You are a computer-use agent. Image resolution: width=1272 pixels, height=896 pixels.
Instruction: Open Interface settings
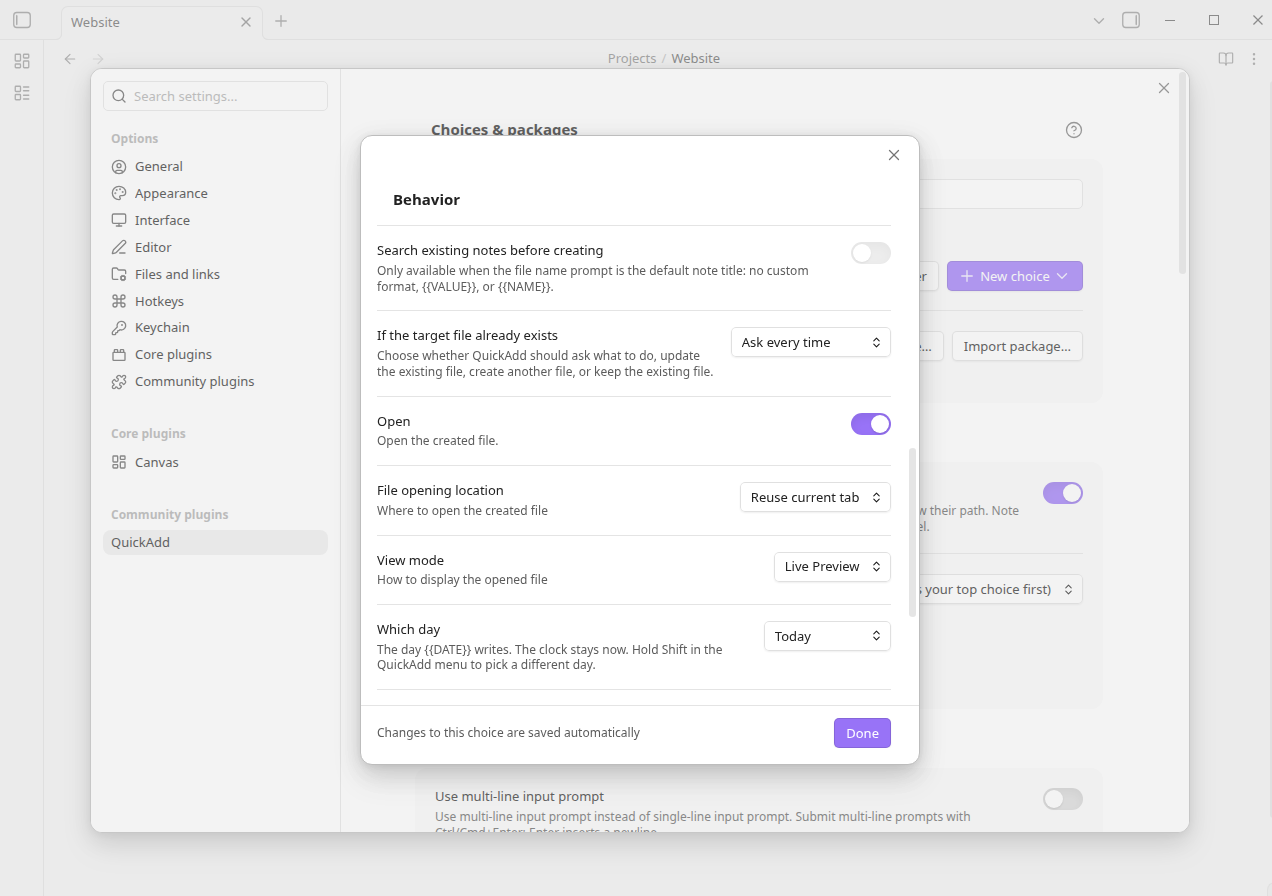(x=215, y=220)
